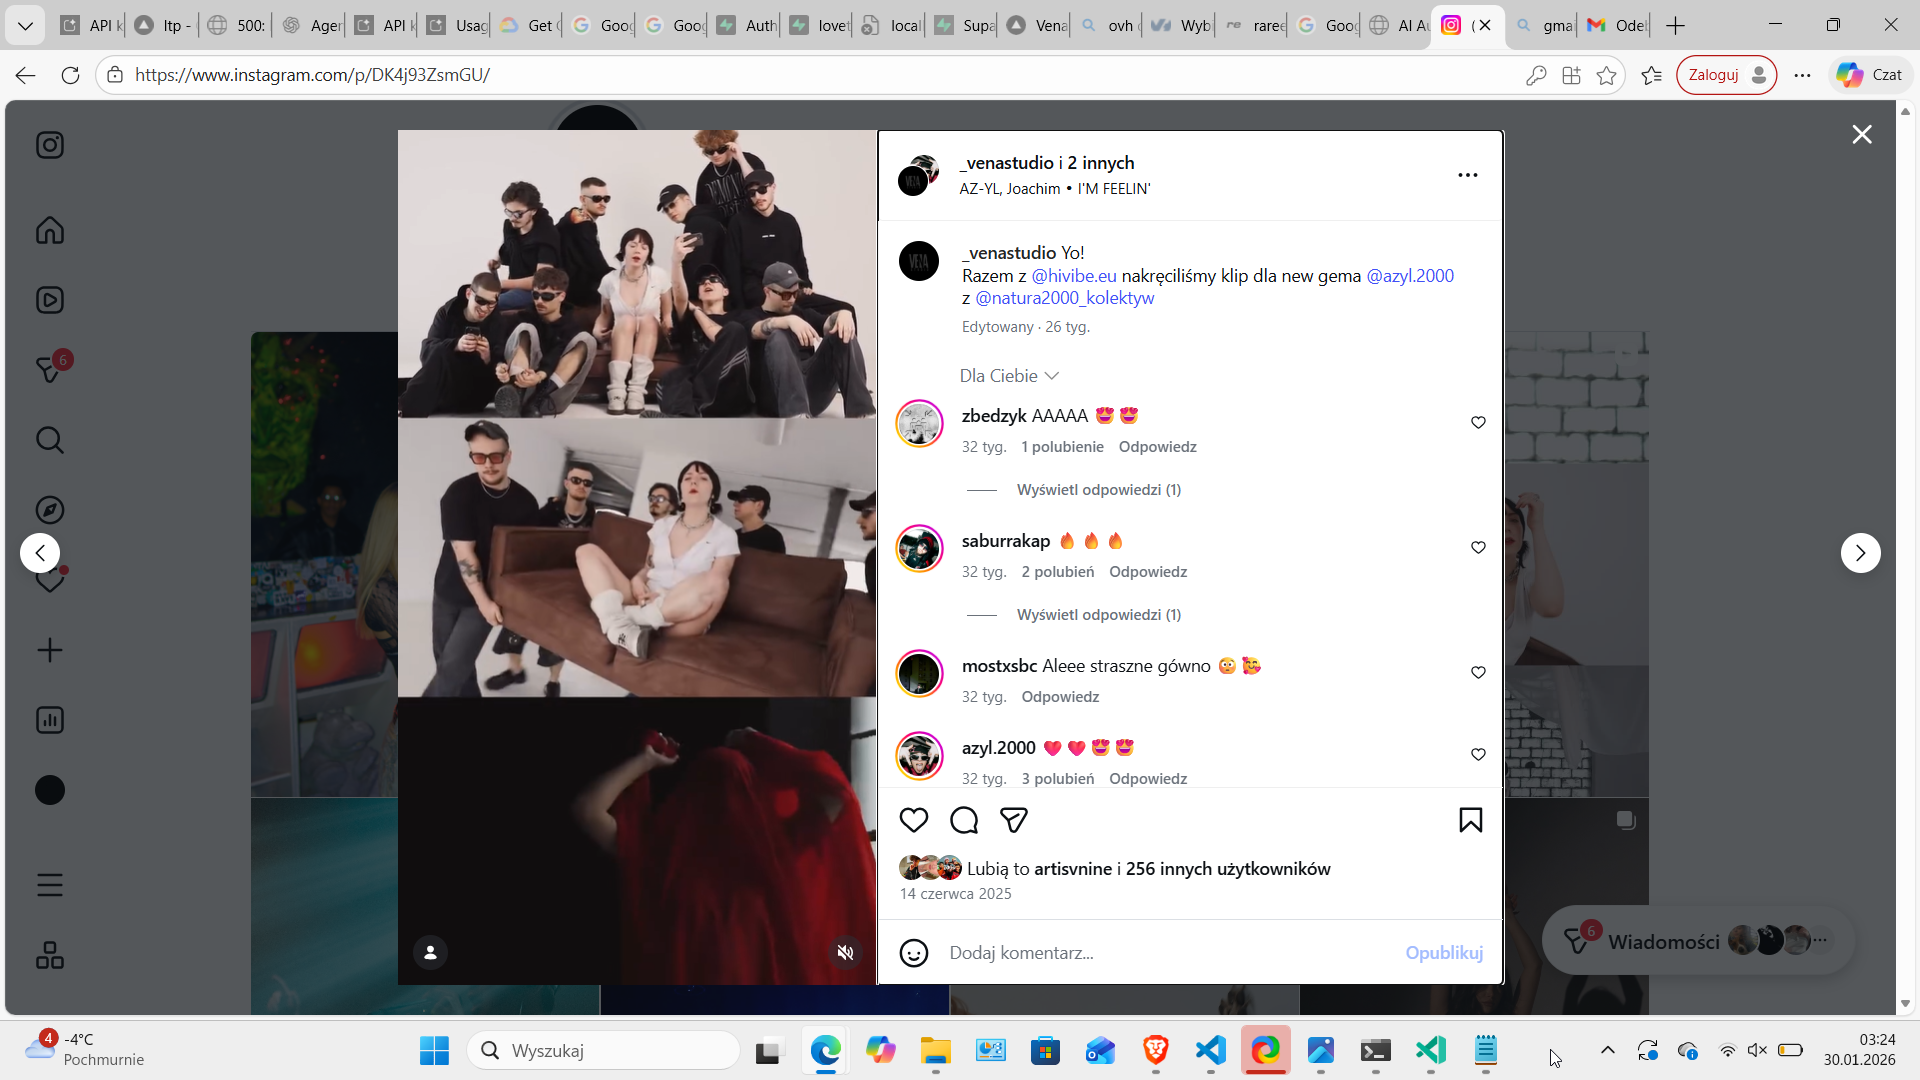Open Search magnifier in Instagram sidebar

click(49, 440)
